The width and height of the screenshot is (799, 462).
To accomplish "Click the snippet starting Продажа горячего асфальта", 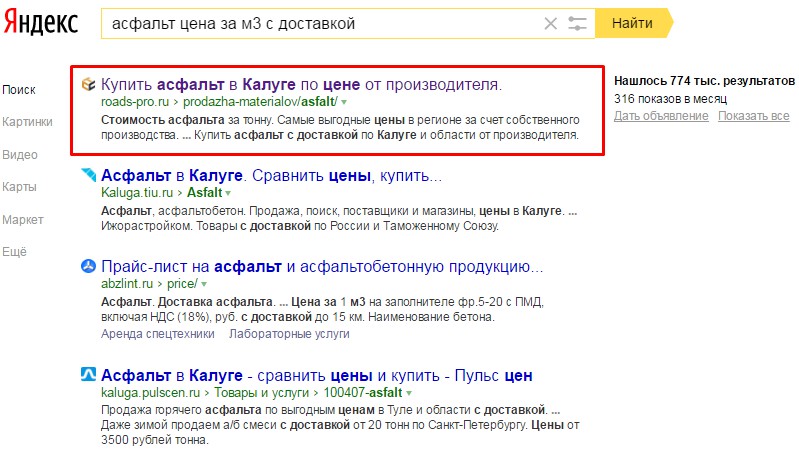I will coord(340,425).
